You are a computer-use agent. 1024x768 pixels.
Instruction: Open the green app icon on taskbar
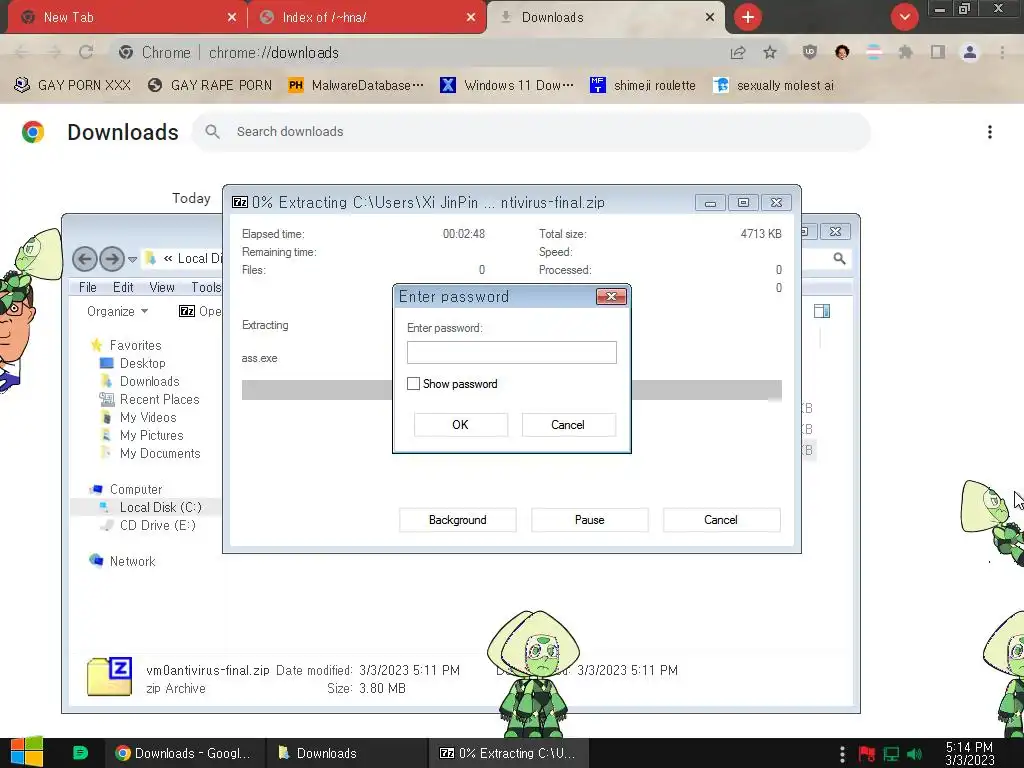coord(80,753)
